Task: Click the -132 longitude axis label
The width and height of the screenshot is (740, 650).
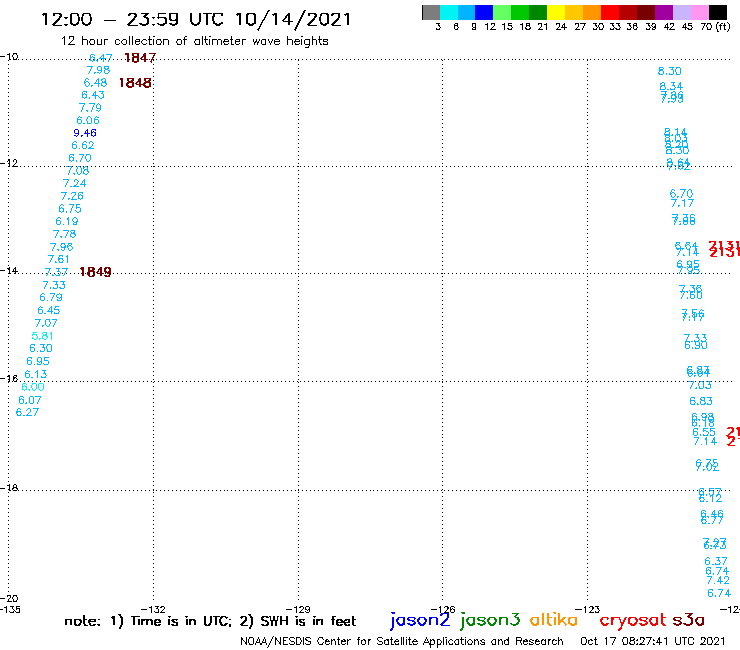Action: click(153, 609)
